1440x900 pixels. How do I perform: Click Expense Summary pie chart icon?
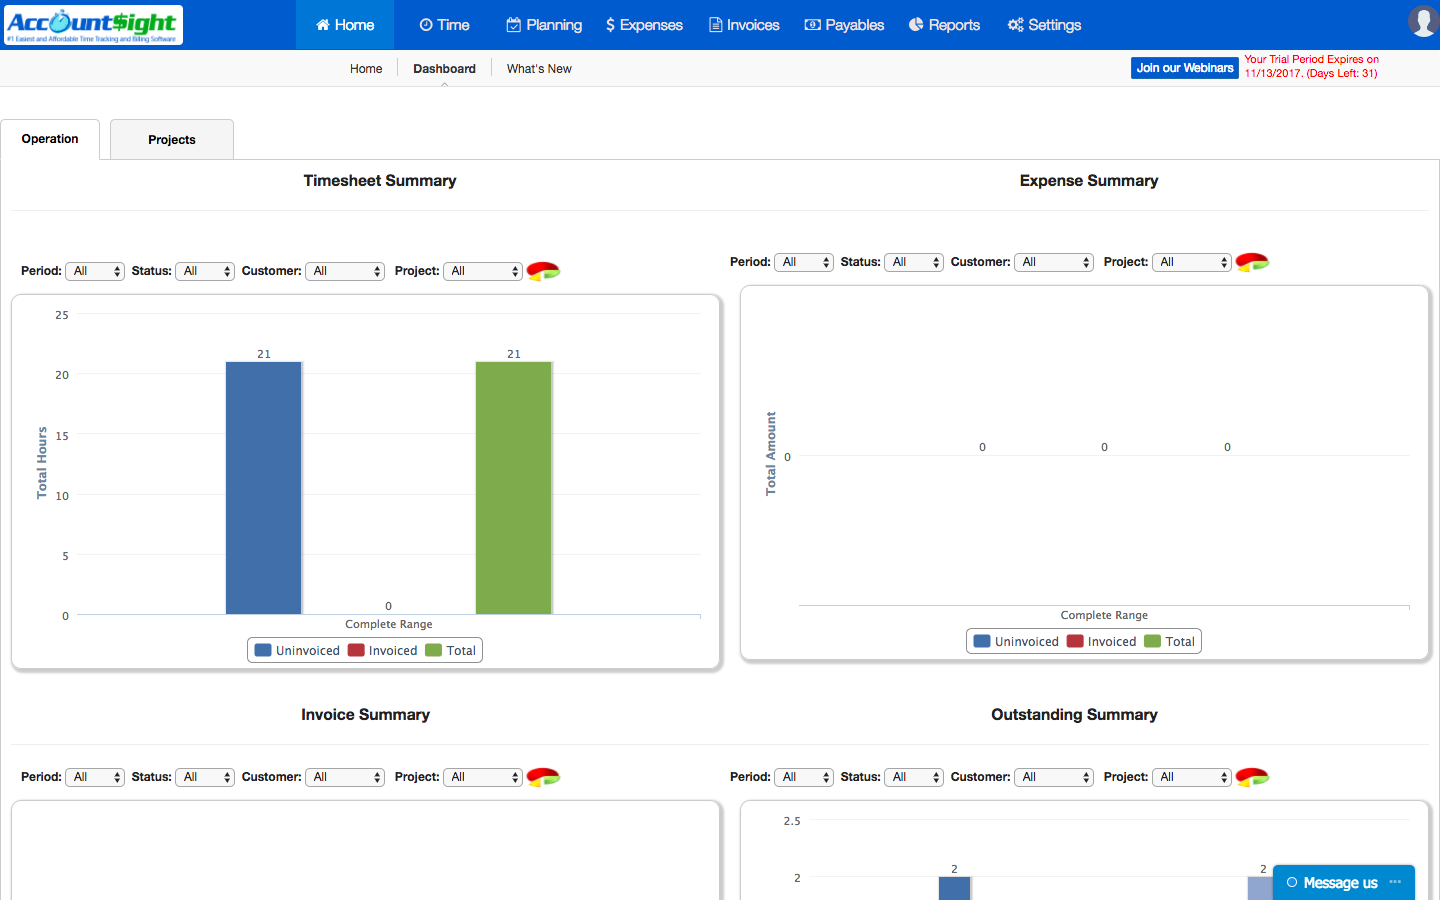pos(1252,262)
